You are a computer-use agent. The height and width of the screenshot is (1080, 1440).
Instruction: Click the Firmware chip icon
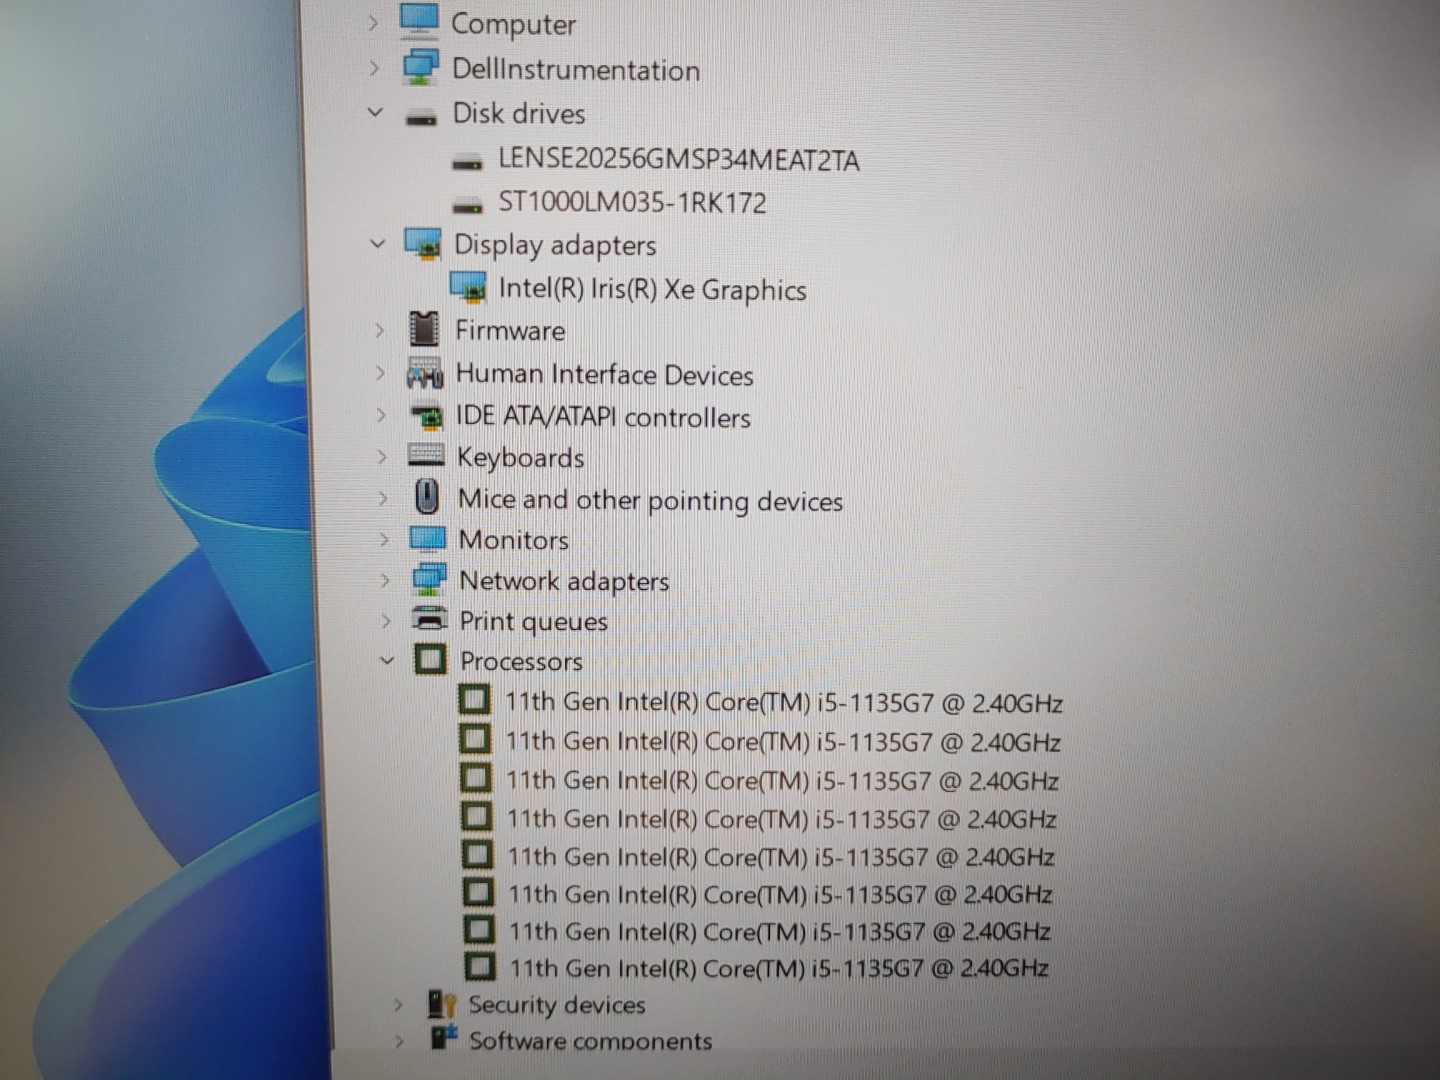click(425, 329)
